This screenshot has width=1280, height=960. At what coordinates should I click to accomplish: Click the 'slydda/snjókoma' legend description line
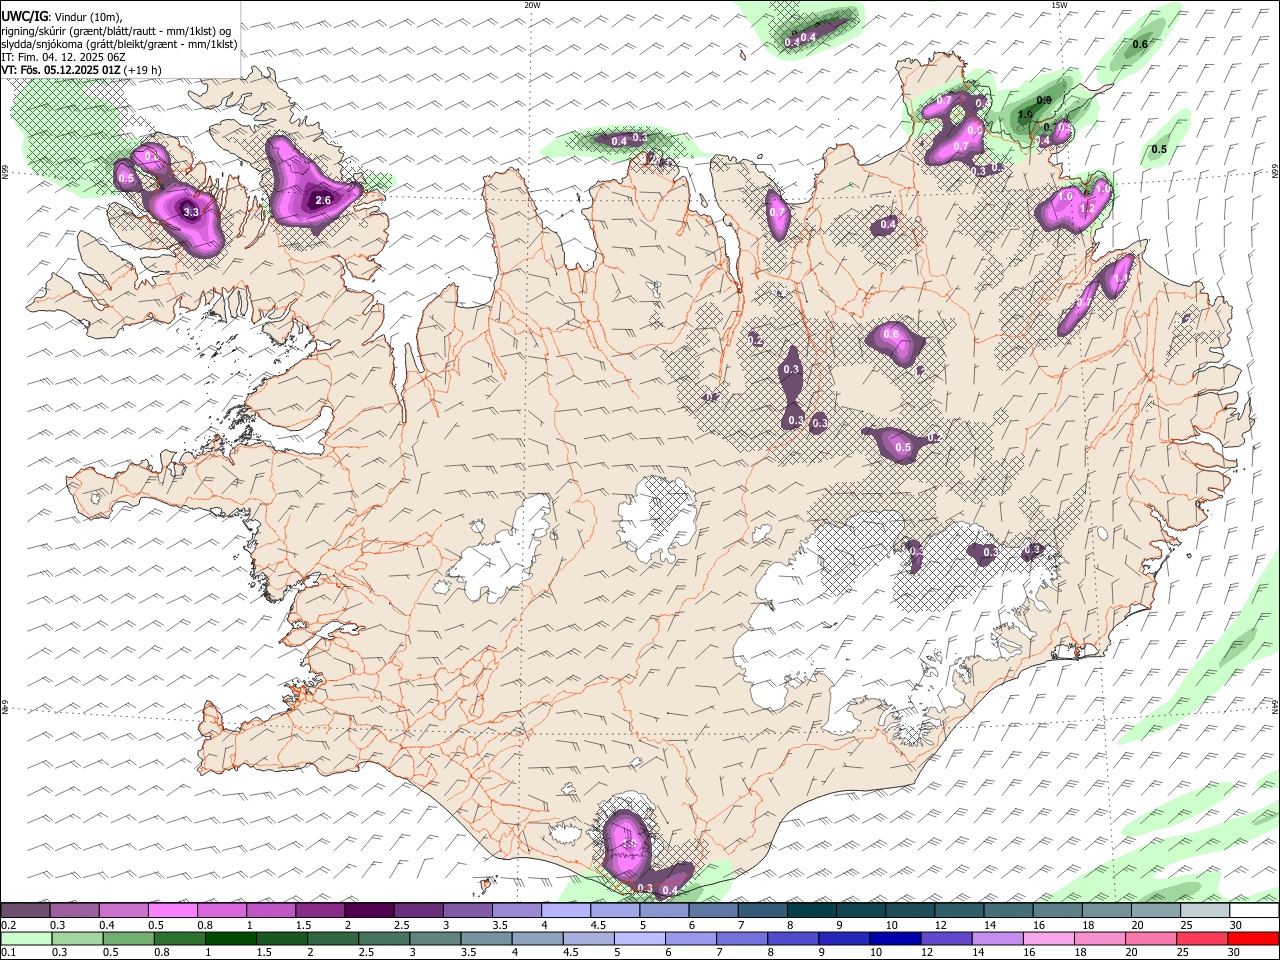[x=120, y=44]
